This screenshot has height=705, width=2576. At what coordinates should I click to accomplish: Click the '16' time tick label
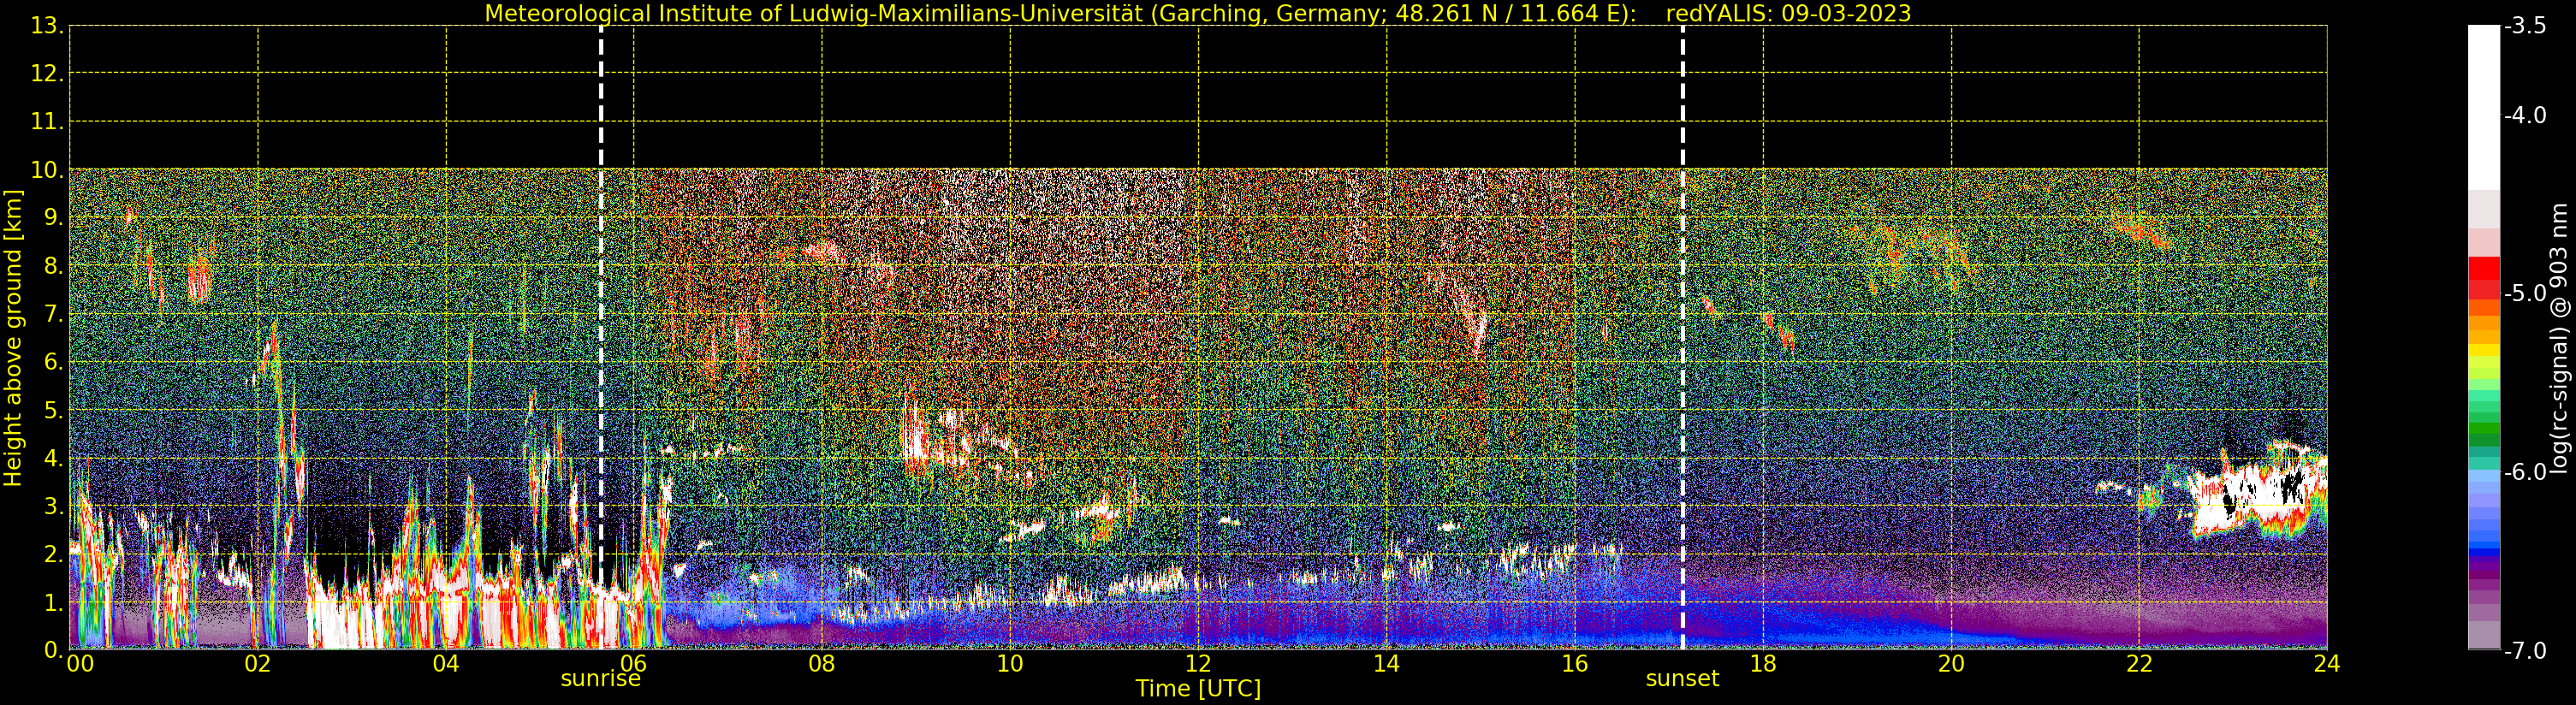(x=1575, y=664)
